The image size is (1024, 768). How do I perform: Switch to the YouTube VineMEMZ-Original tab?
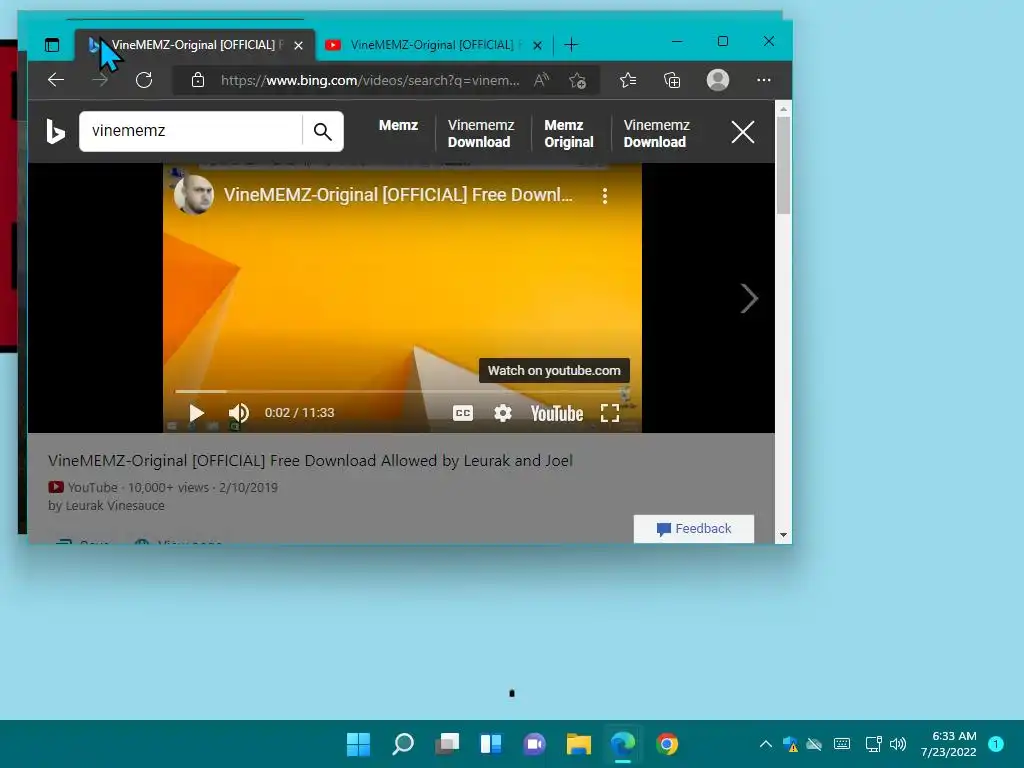[x=432, y=45]
